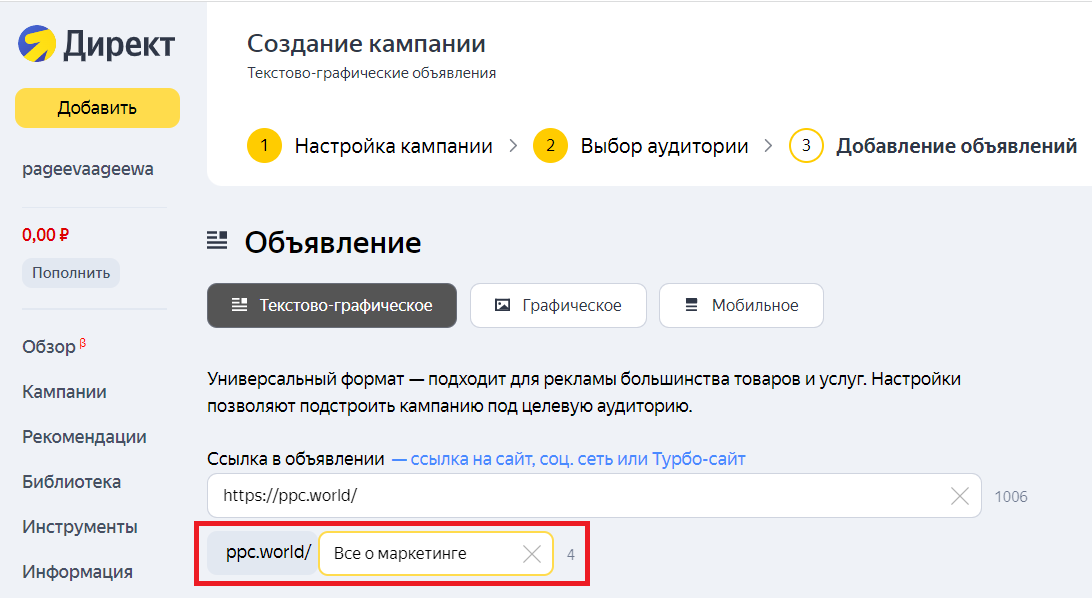Open Кампании in the sidebar
1092x598 pixels.
pos(64,392)
